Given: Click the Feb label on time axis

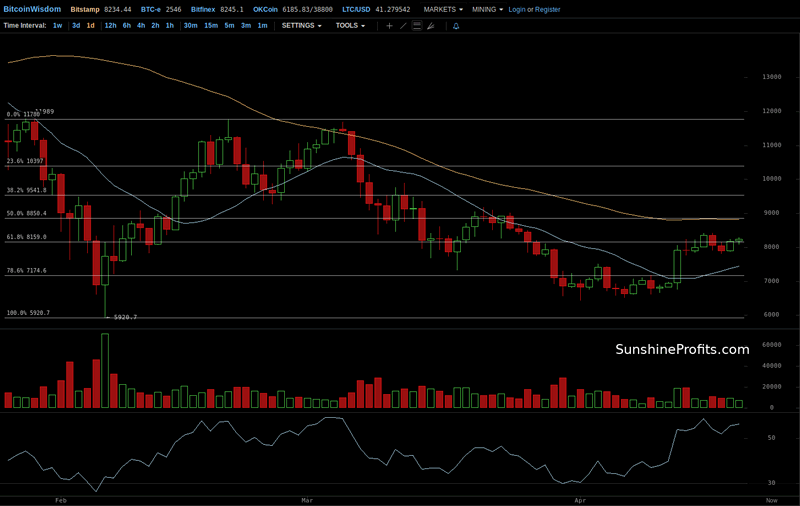Looking at the screenshot, I should (x=61, y=500).
